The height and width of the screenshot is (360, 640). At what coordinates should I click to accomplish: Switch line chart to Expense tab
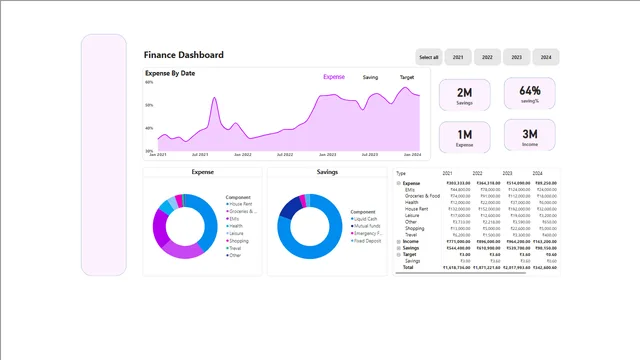(334, 77)
